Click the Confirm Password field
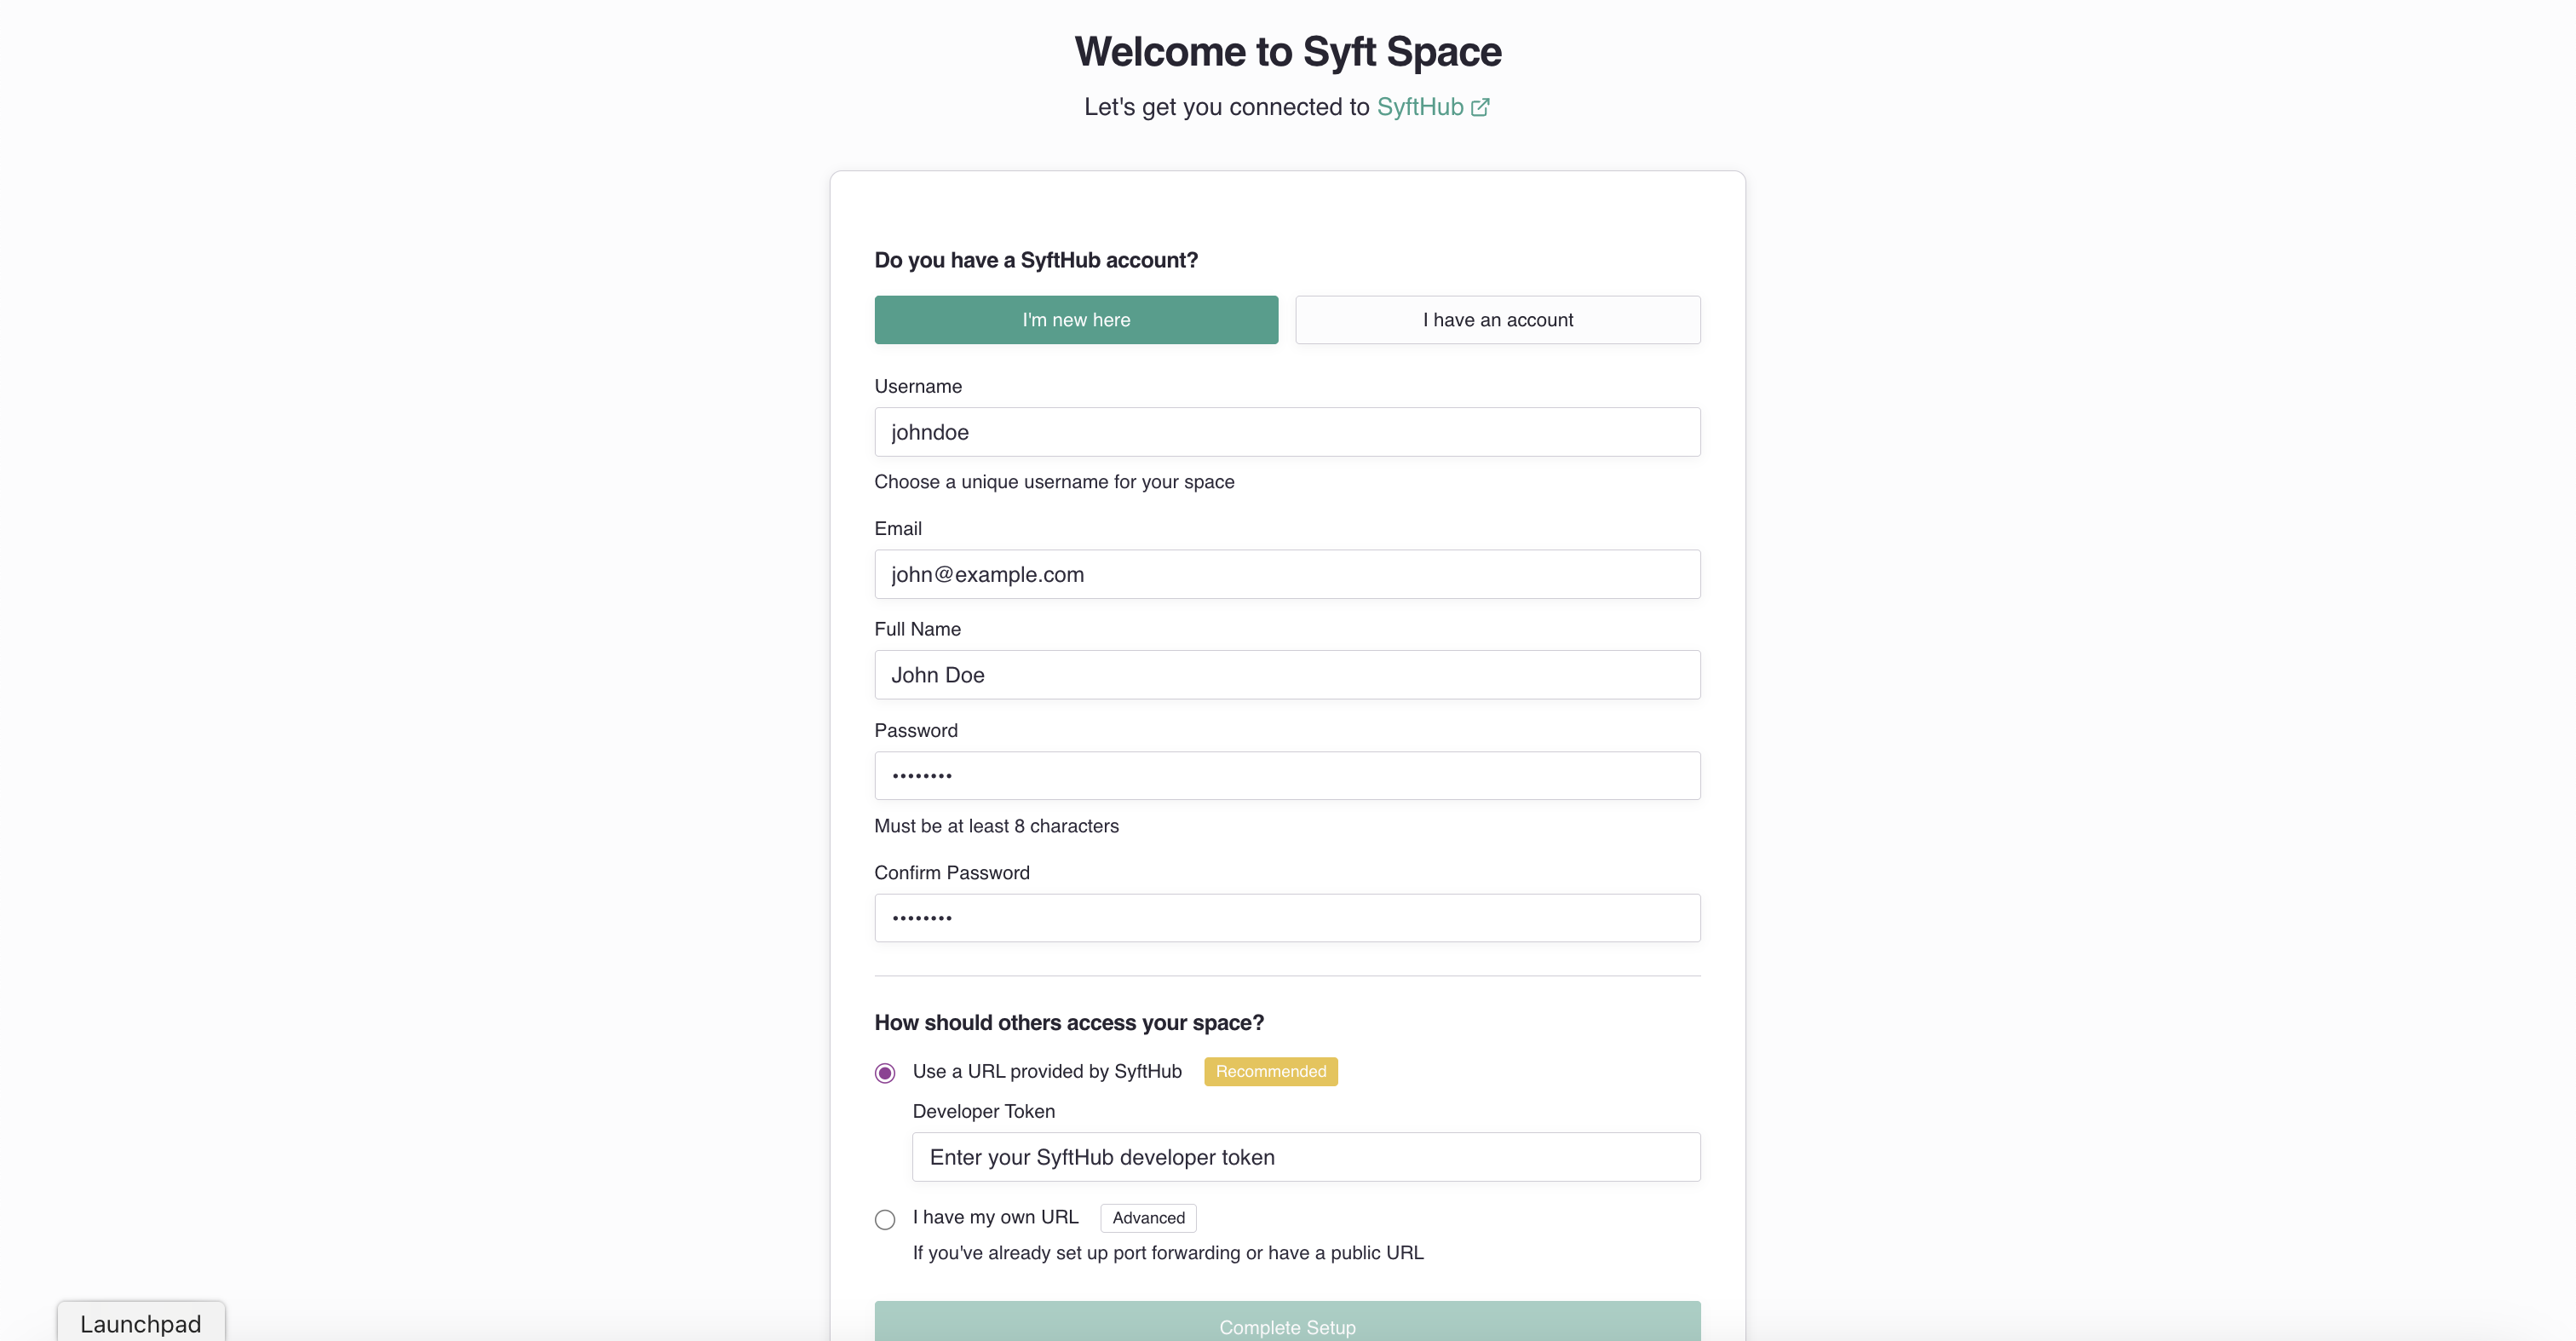2576x1341 pixels. (1287, 918)
